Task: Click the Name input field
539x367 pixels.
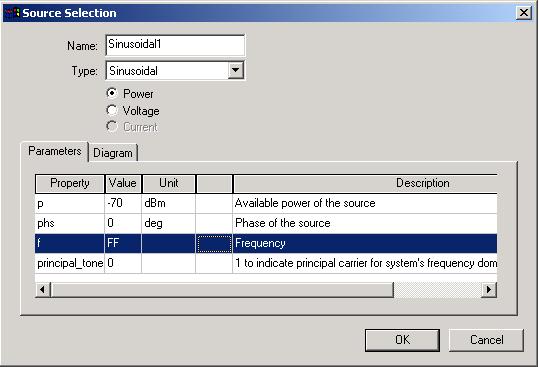Action: coord(175,45)
